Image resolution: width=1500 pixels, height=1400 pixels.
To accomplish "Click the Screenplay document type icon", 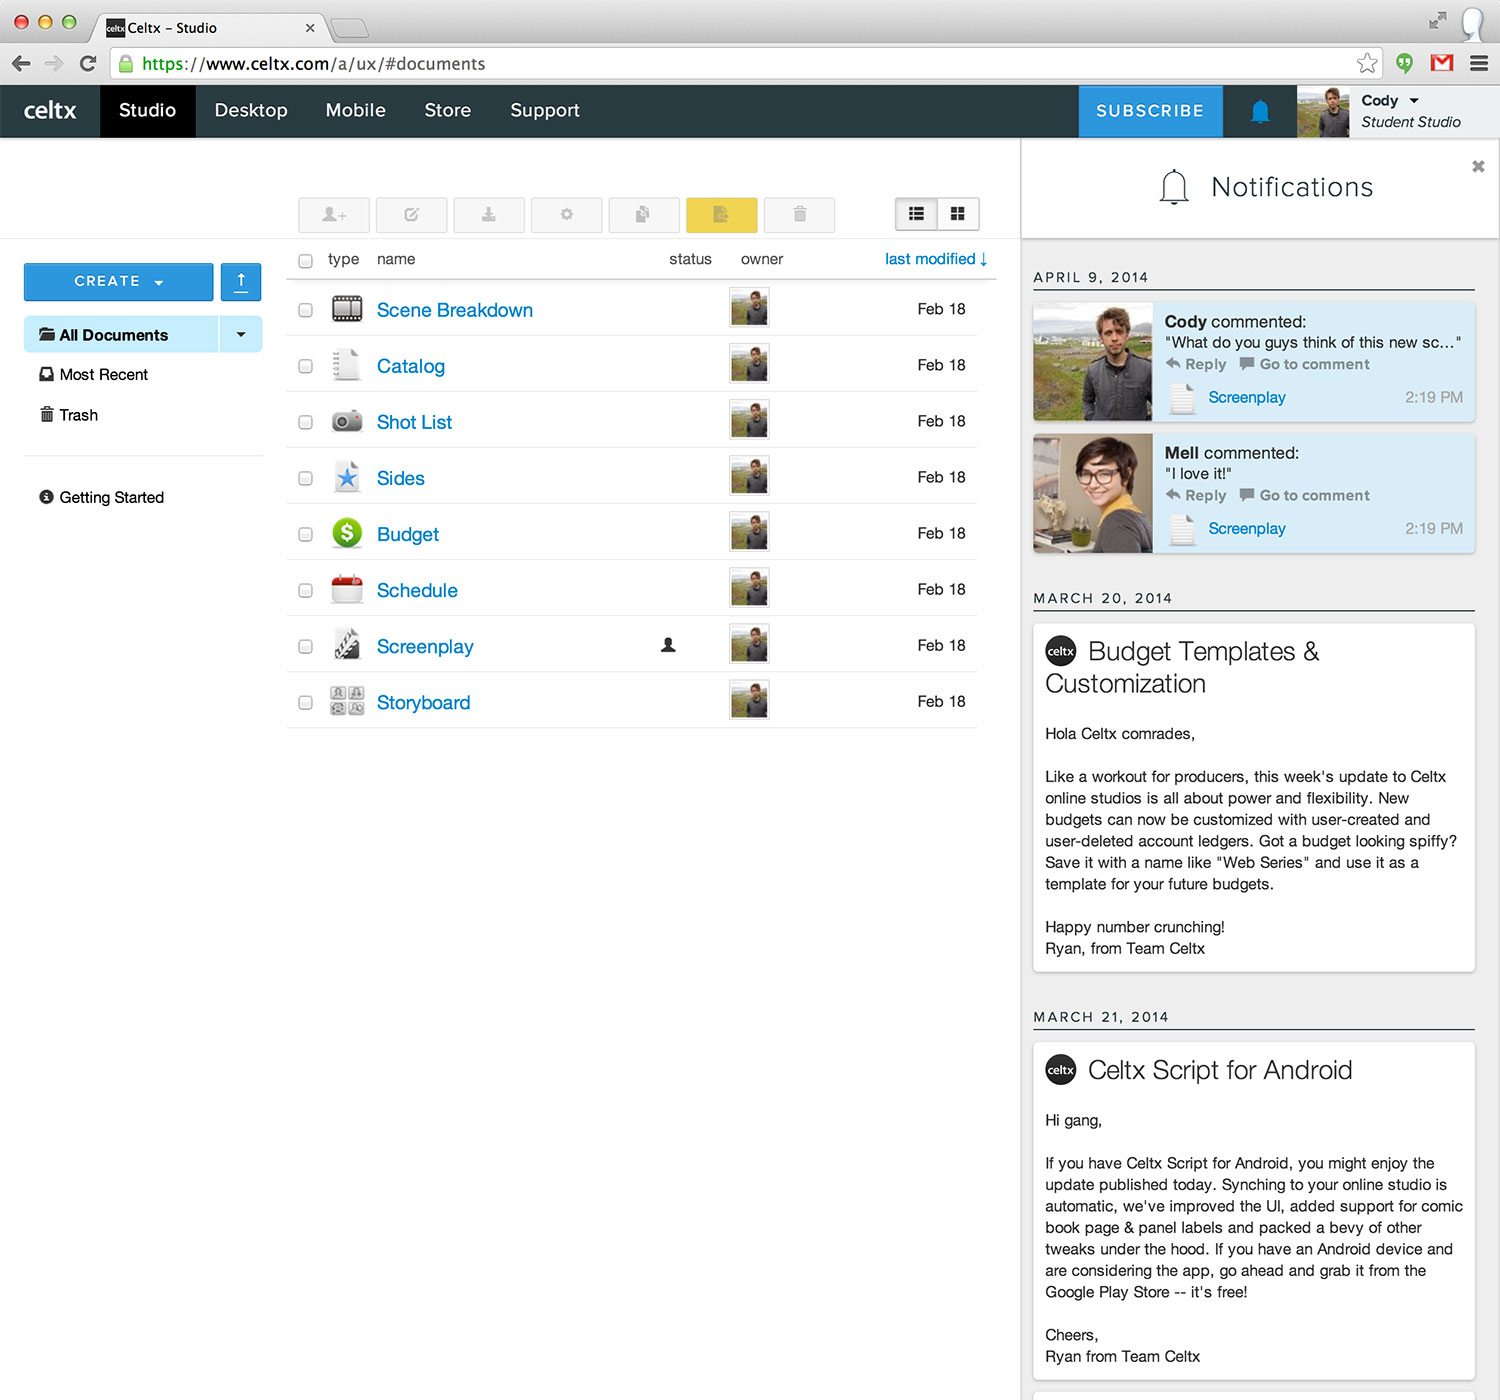I will point(347,645).
